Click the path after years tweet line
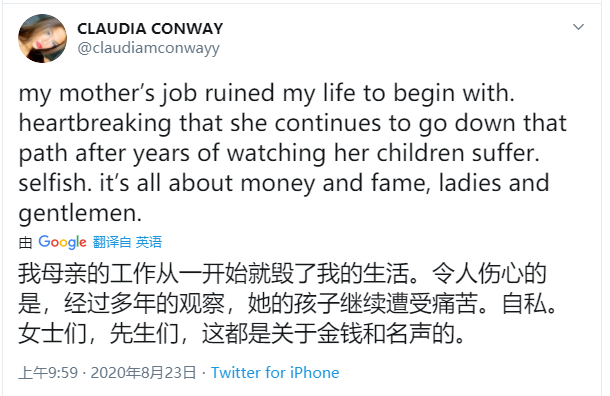 click(x=279, y=154)
